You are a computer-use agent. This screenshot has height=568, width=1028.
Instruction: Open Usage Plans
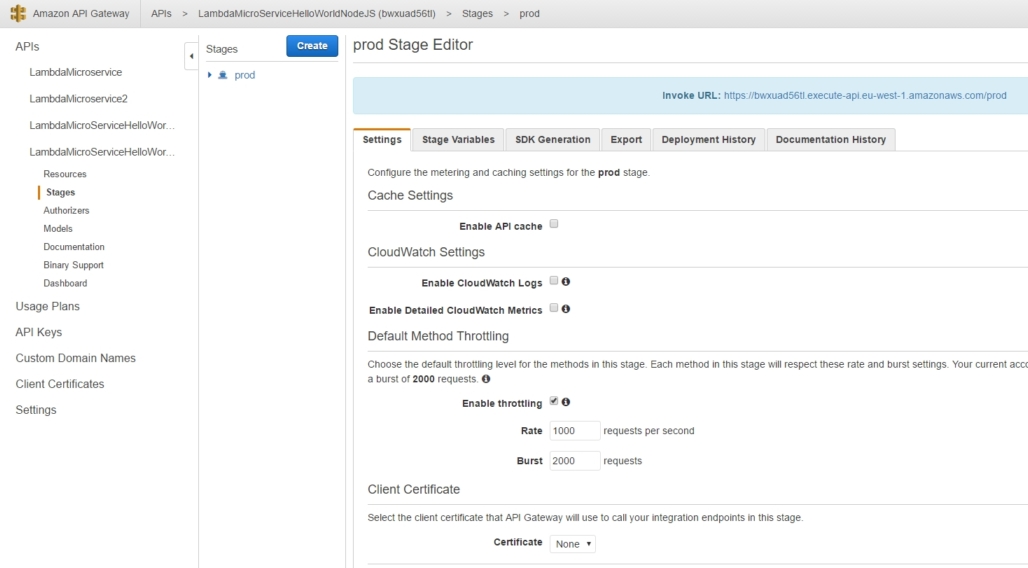click(x=47, y=306)
